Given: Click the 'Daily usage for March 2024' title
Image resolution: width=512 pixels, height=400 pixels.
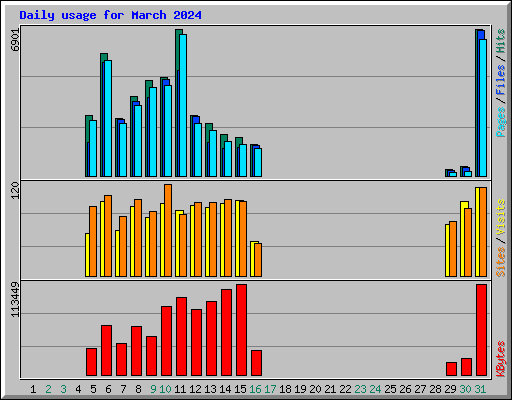Looking at the screenshot, I should (x=110, y=15).
